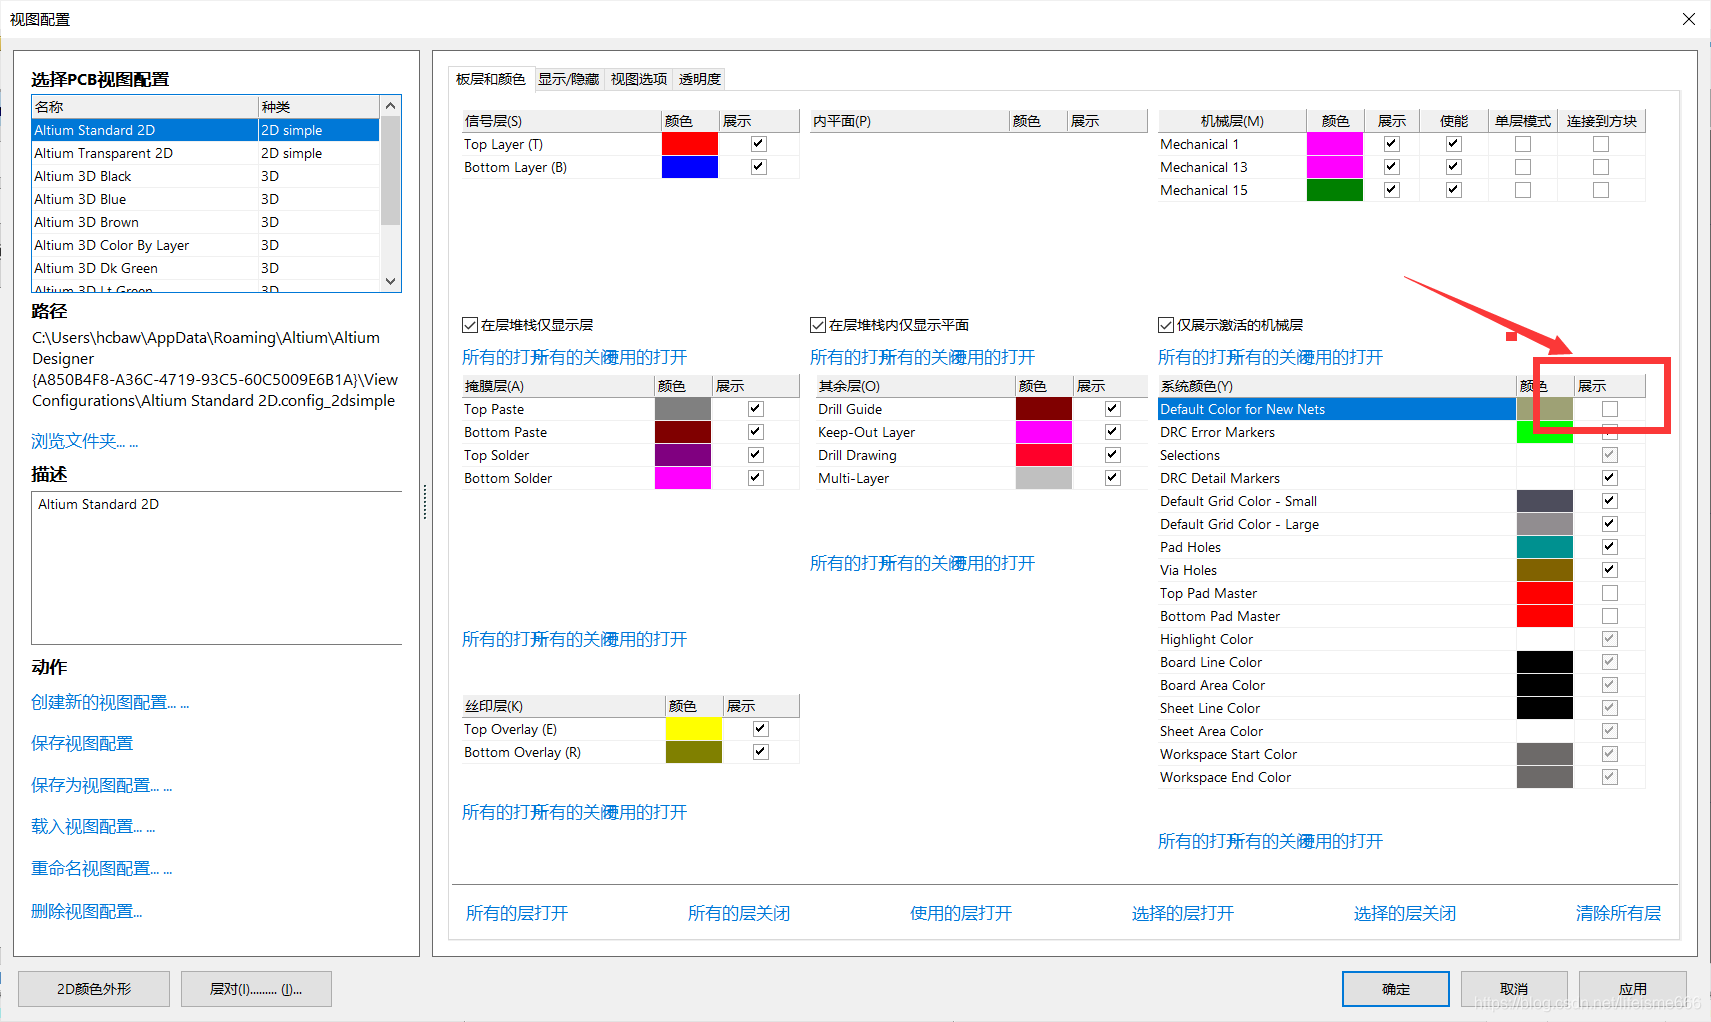Toggle Drill Guide show checkbox
The image size is (1711, 1022).
[1113, 409]
